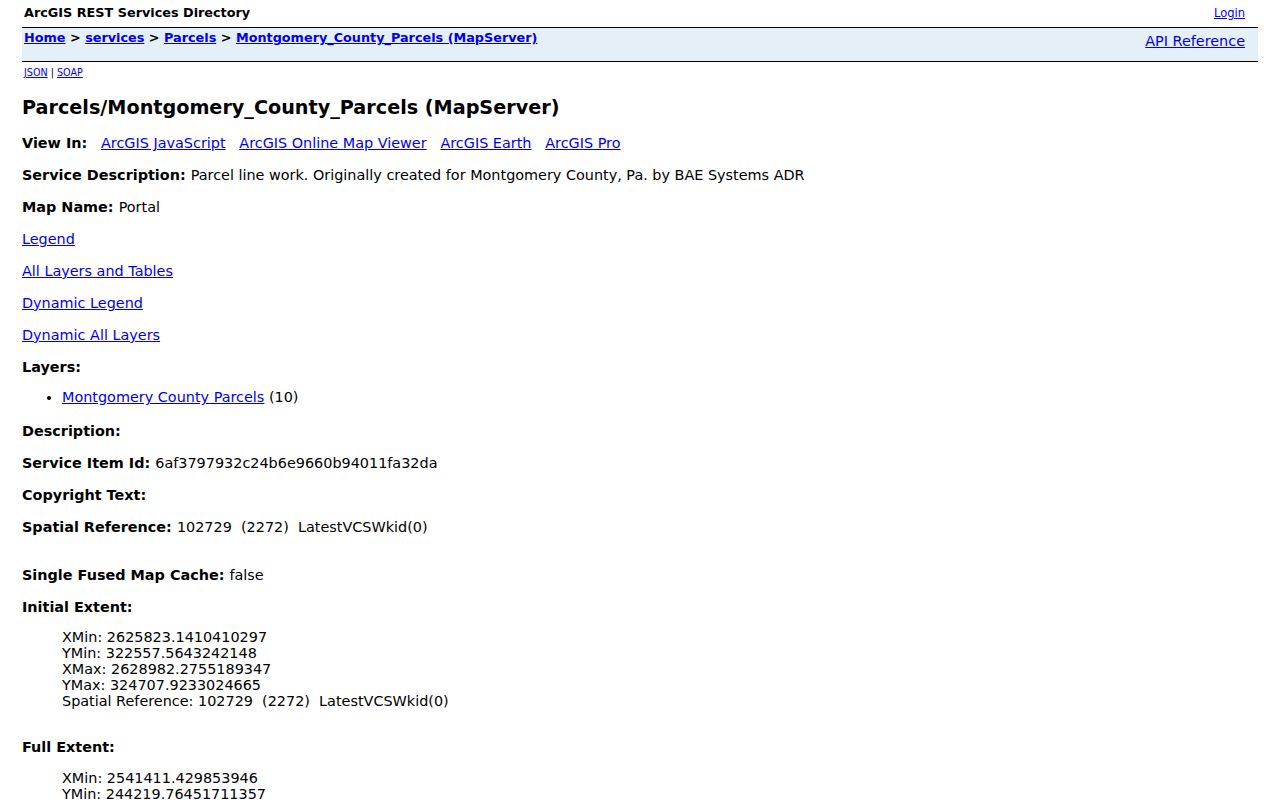This screenshot has height=800, width=1280.
Task: Click the Full Extent heading
Action: point(68,747)
